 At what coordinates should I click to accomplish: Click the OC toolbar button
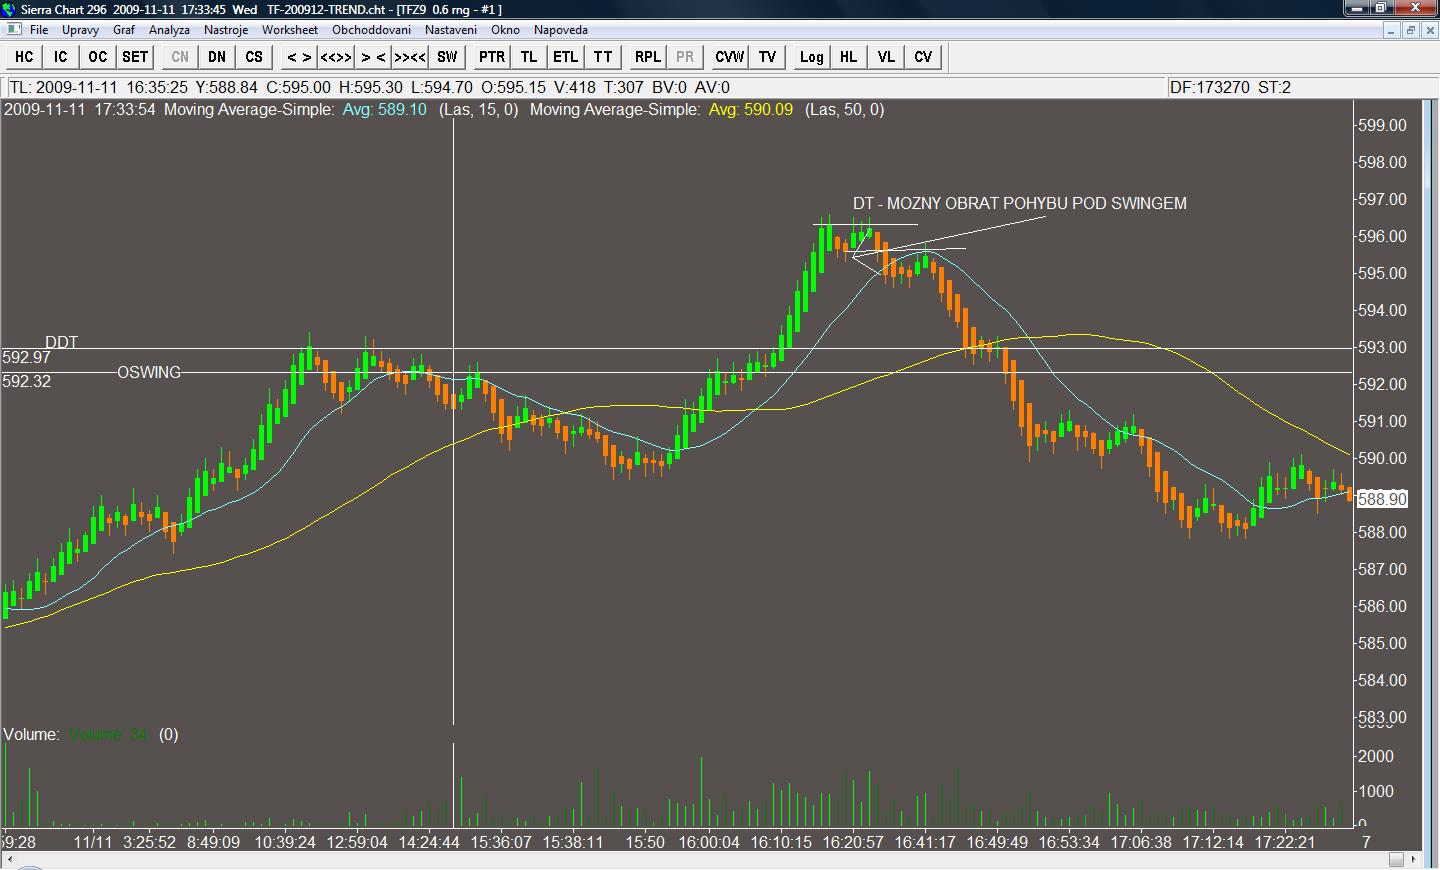tap(98, 57)
